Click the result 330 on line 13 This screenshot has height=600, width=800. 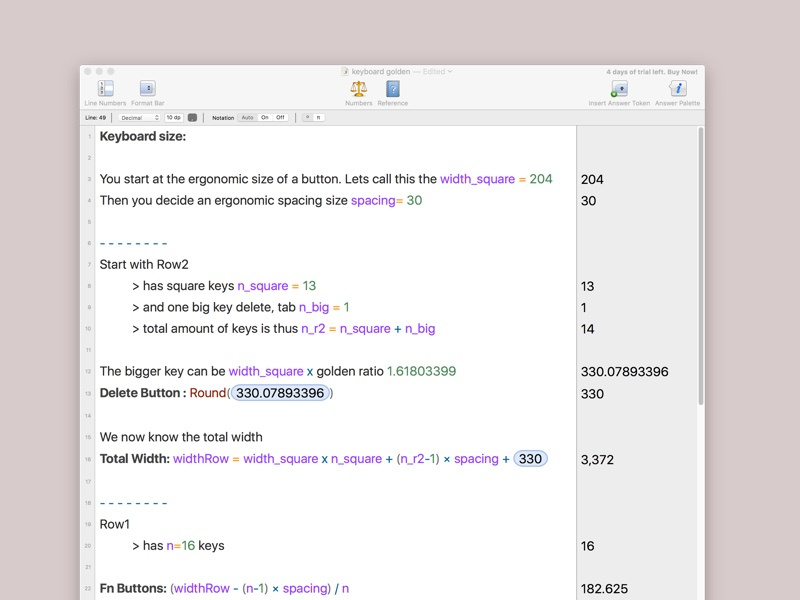(592, 394)
